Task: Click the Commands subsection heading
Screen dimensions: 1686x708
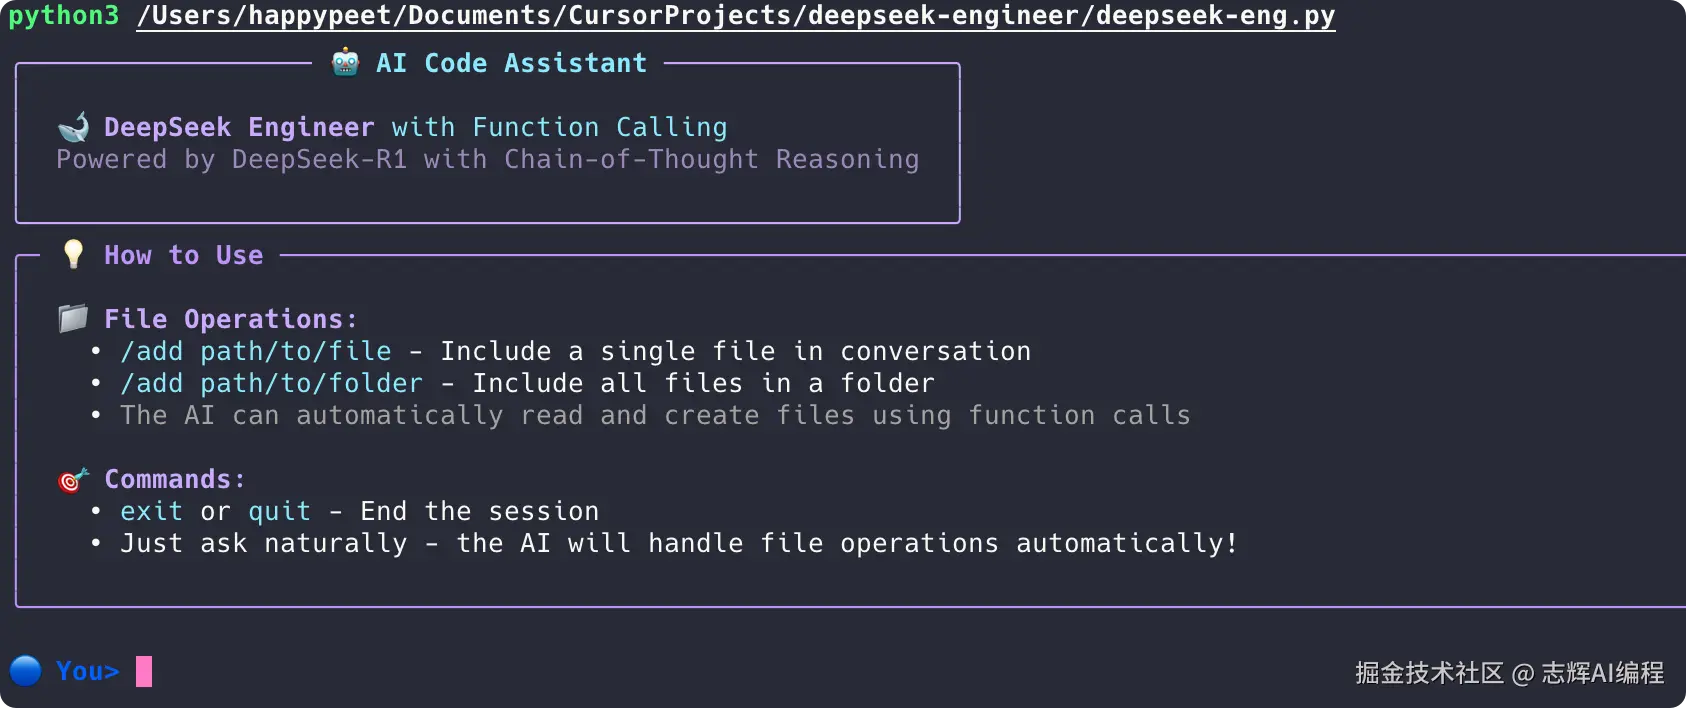Action: pyautogui.click(x=175, y=479)
